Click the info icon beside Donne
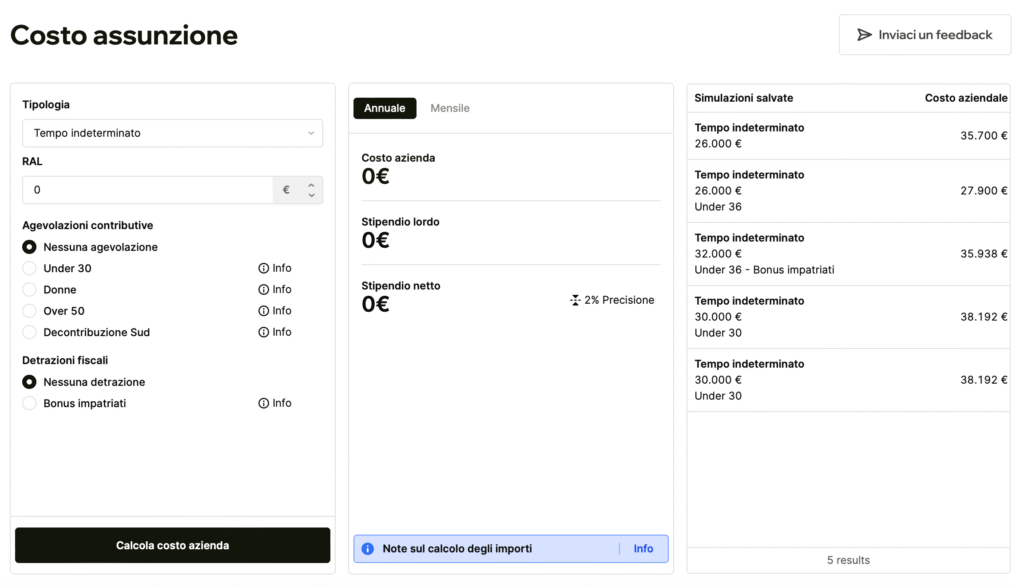Screen dimensions: 1024x587 tap(264, 290)
